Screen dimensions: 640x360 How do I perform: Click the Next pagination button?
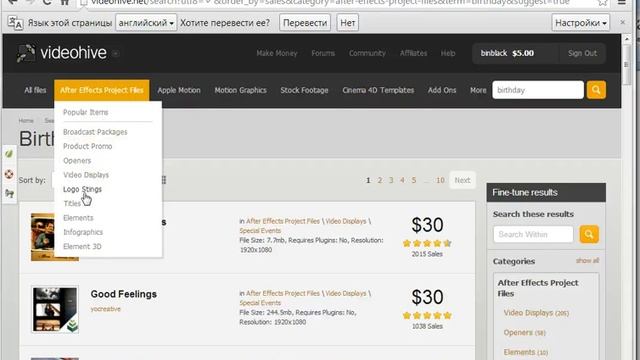pos(462,180)
